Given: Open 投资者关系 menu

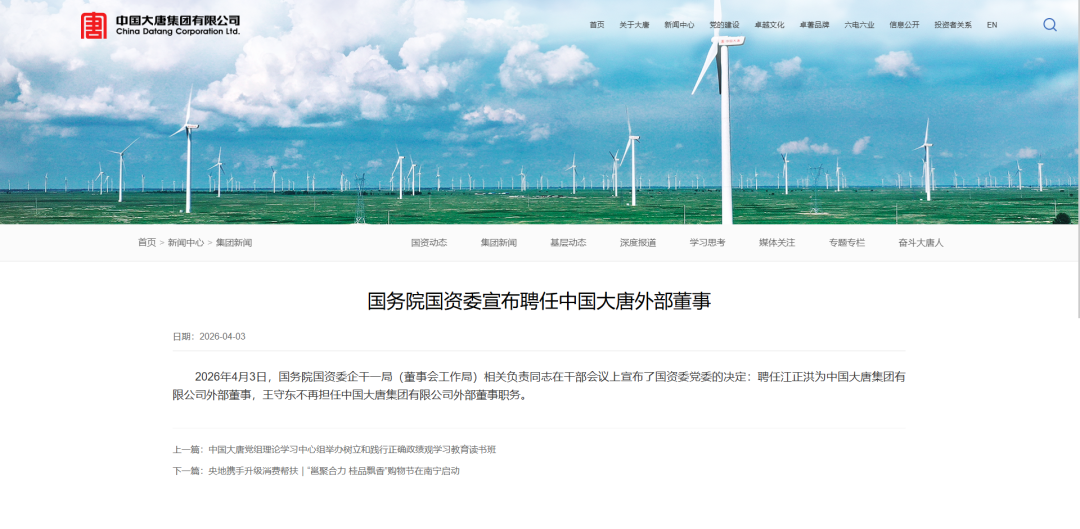Looking at the screenshot, I should tap(953, 25).
